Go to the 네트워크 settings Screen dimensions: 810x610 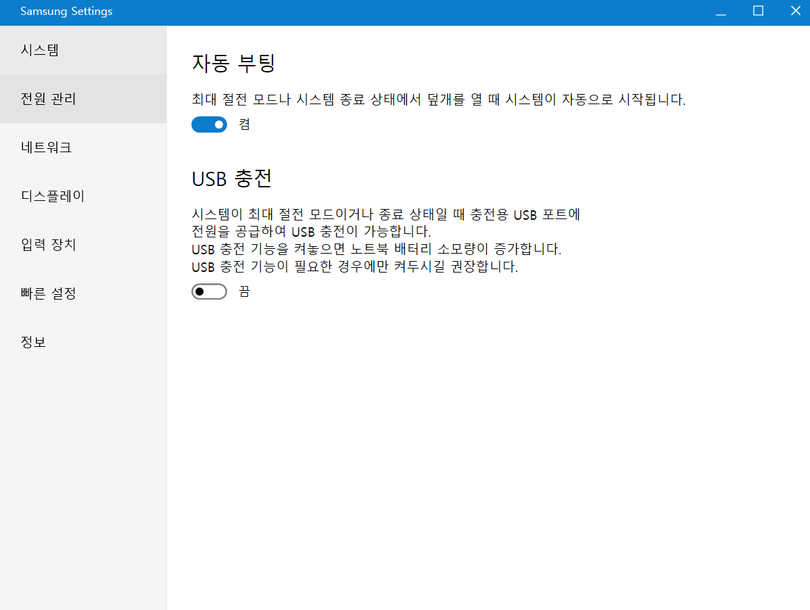pos(83,147)
